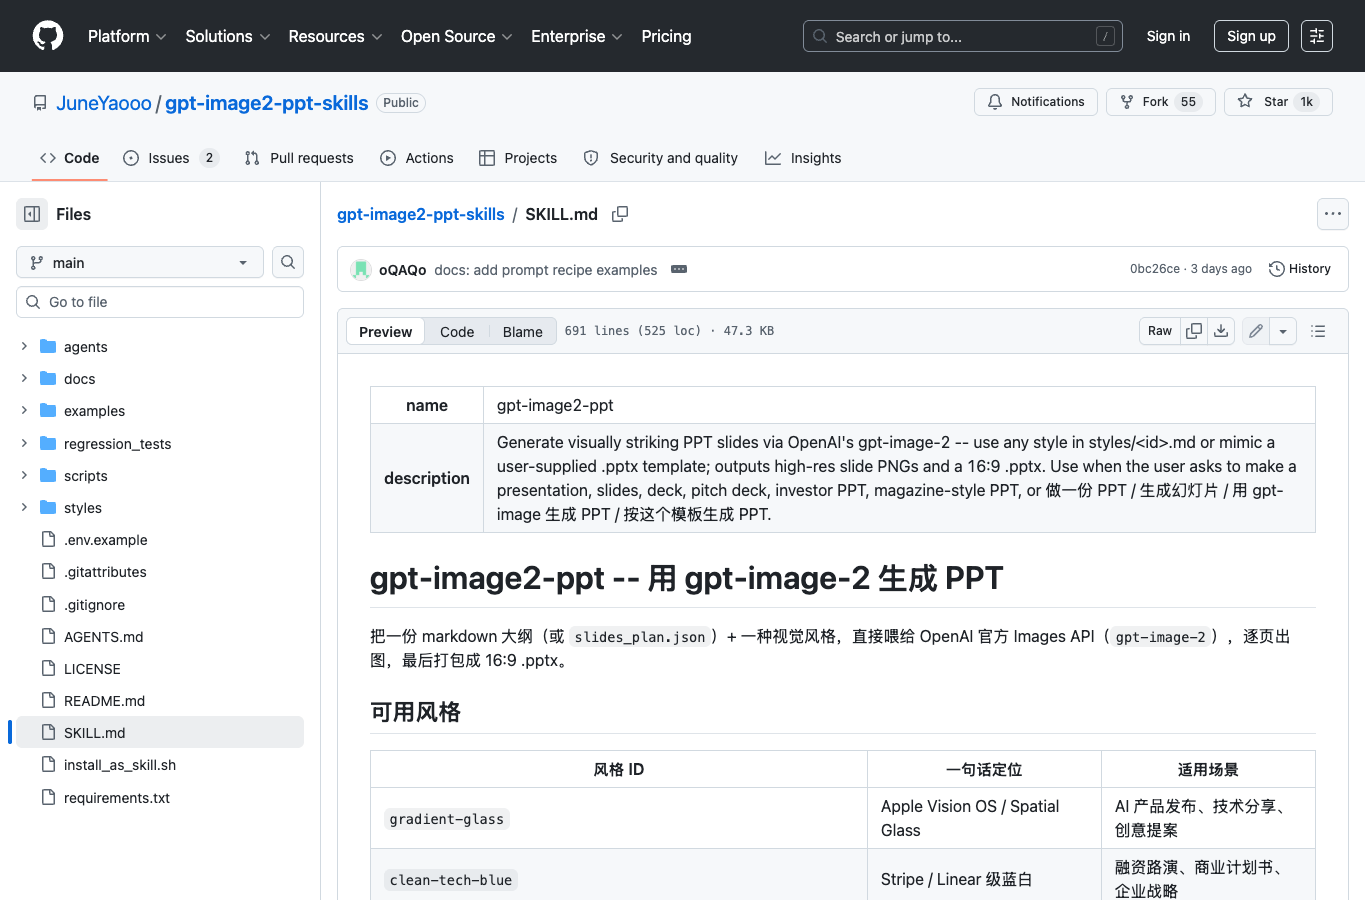The height and width of the screenshot is (900, 1365).
Task: Click the Sign up button
Action: pos(1251,36)
